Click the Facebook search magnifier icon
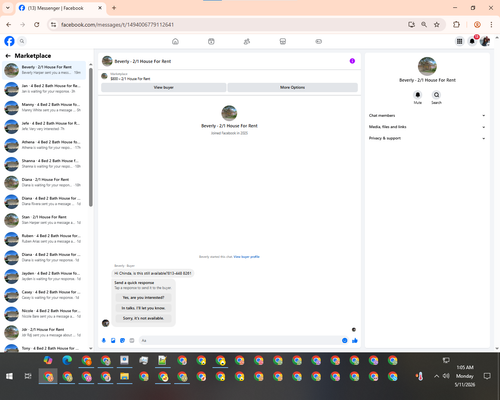Image resolution: width=500 pixels, height=400 pixels. point(22,41)
